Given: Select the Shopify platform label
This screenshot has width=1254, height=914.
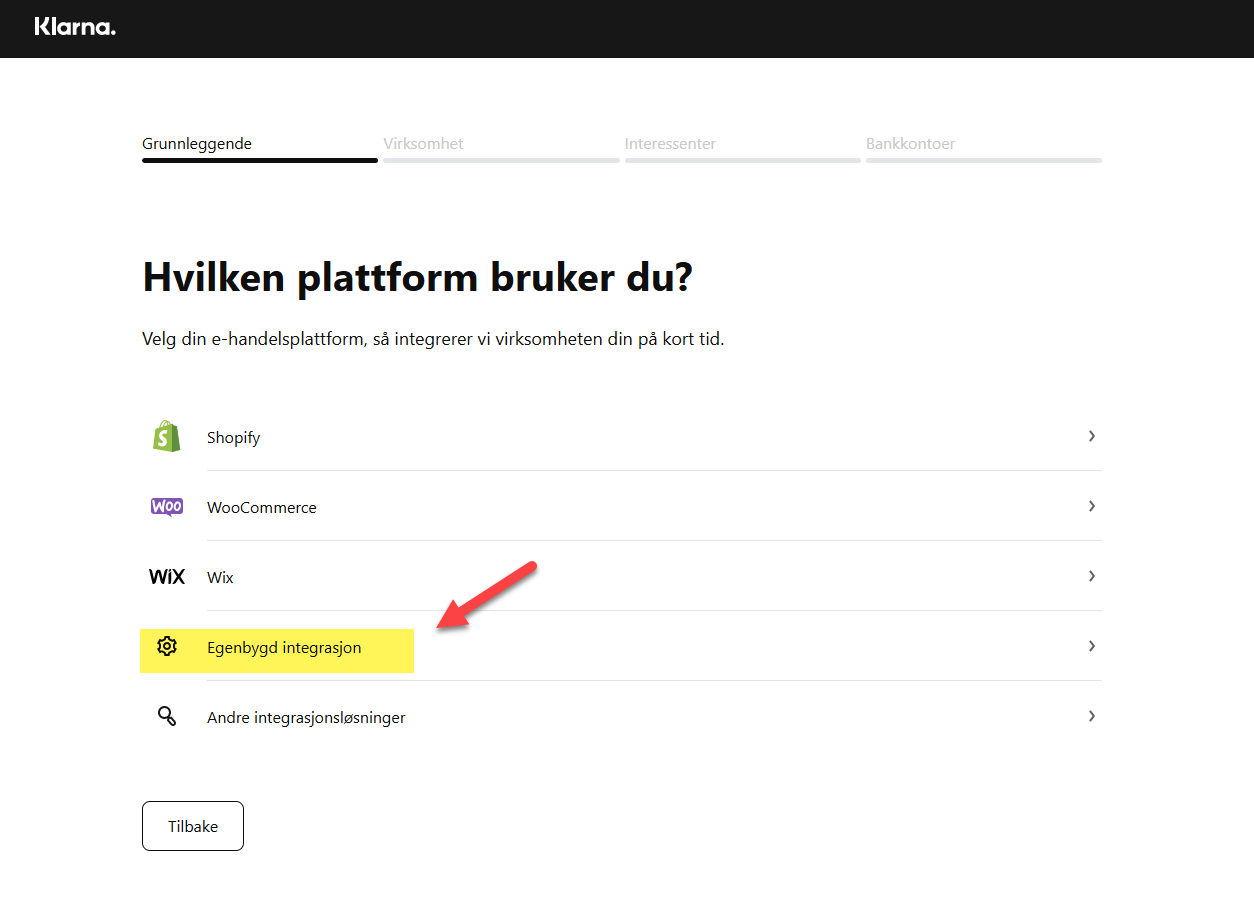Looking at the screenshot, I should (233, 438).
